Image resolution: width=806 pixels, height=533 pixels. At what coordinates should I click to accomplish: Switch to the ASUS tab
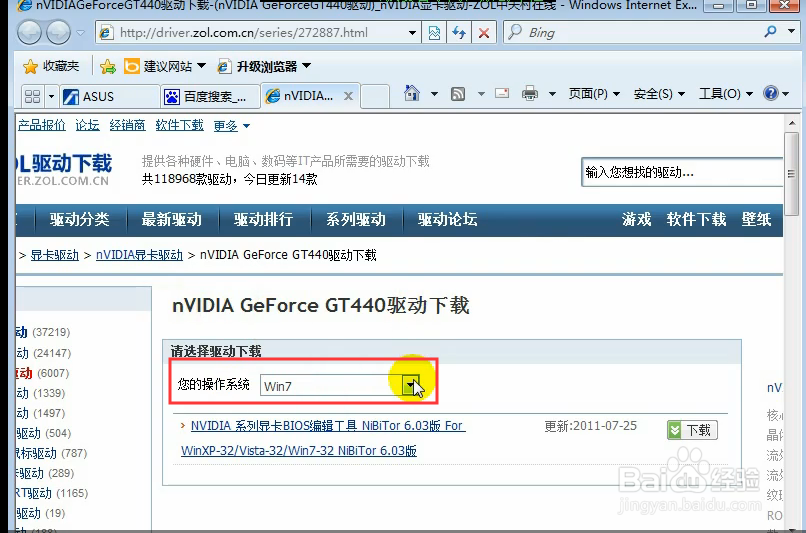click(109, 97)
